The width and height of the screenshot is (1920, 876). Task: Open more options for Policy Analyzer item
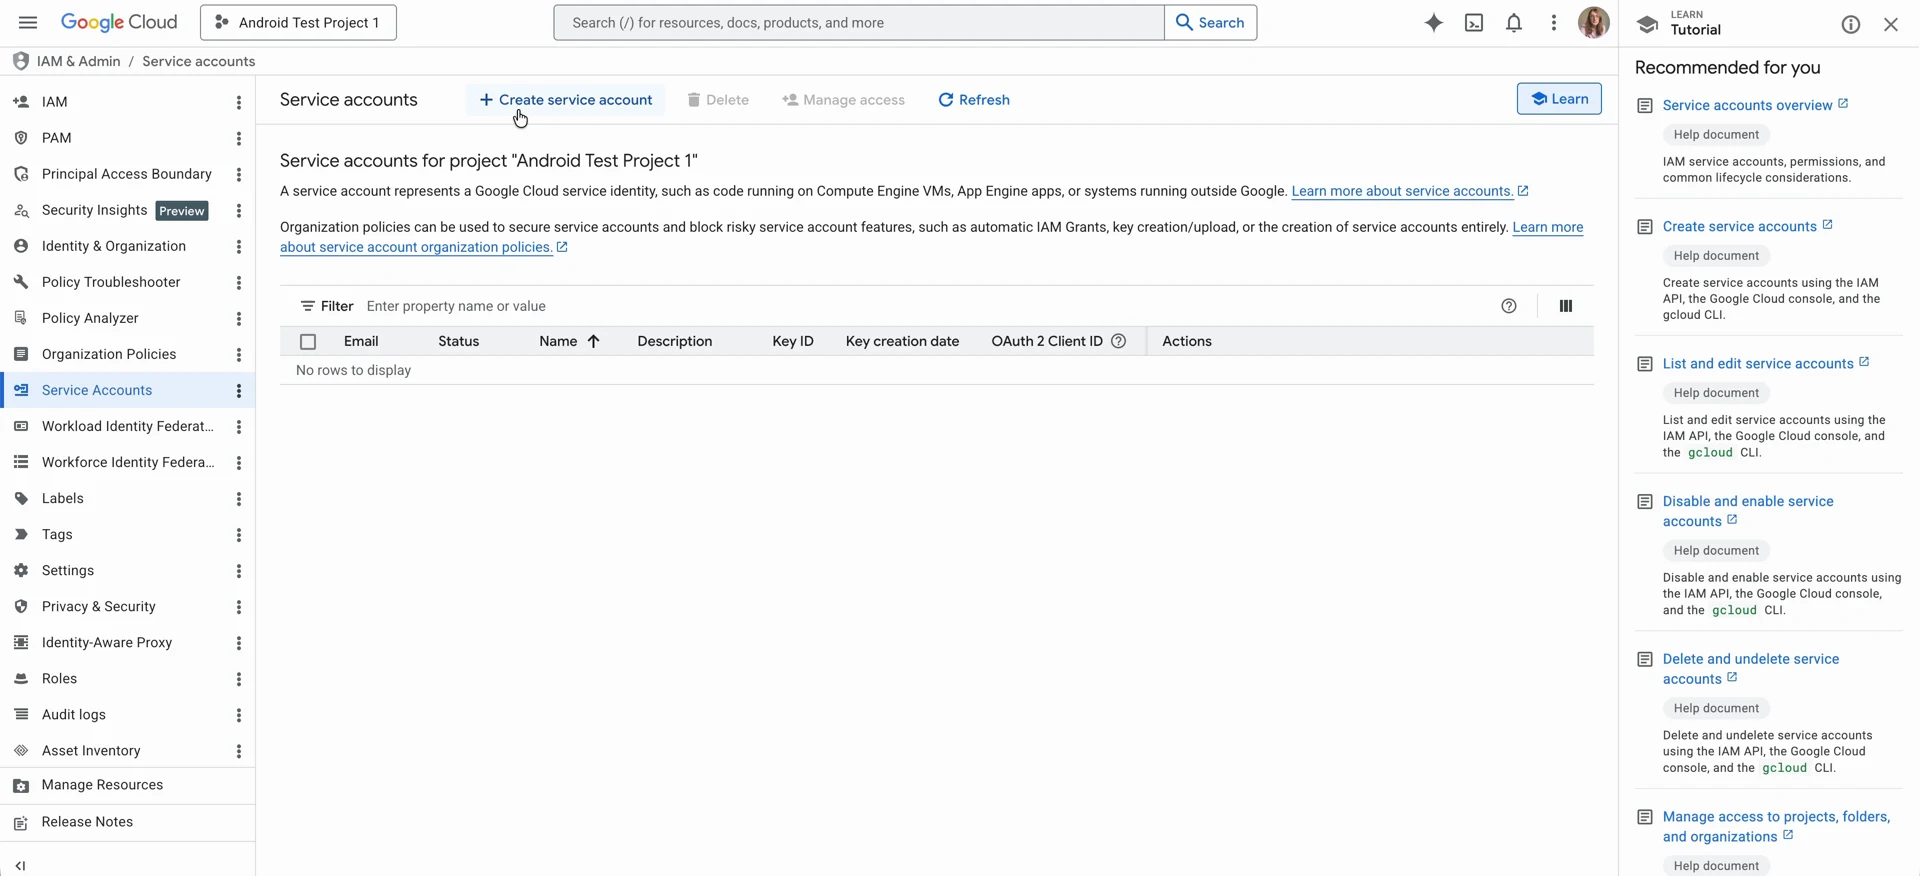pyautogui.click(x=238, y=318)
